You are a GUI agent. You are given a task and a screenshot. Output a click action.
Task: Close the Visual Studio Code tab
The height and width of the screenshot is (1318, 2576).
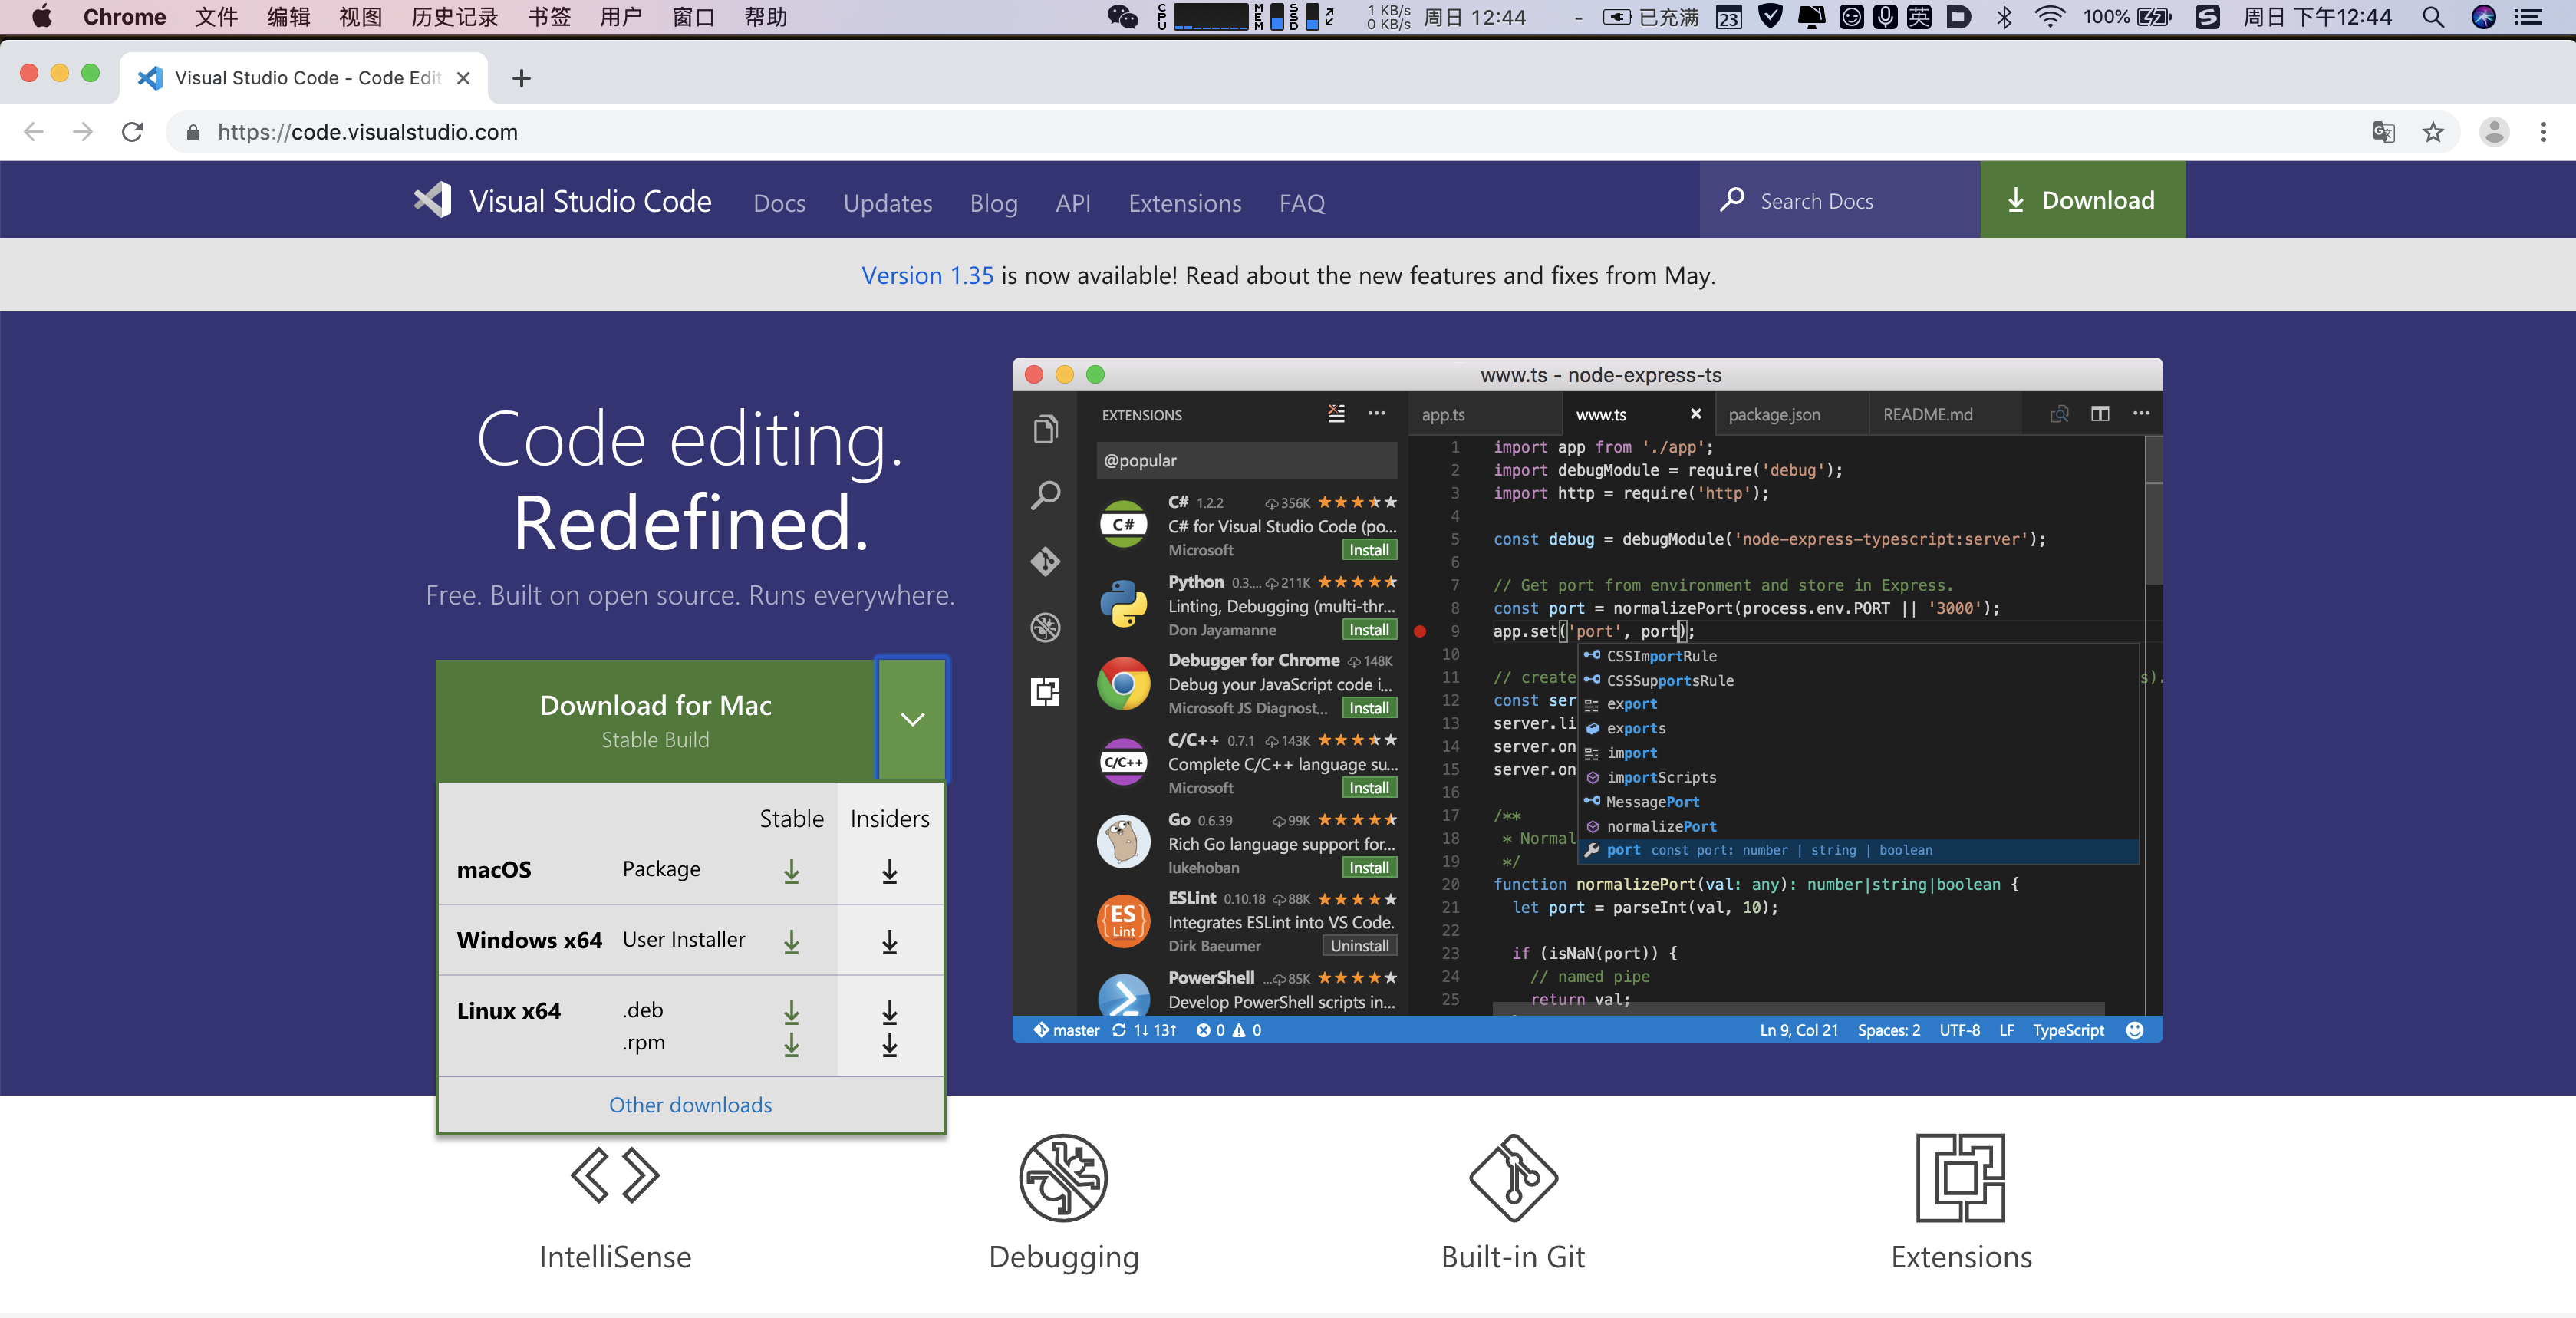coord(463,78)
